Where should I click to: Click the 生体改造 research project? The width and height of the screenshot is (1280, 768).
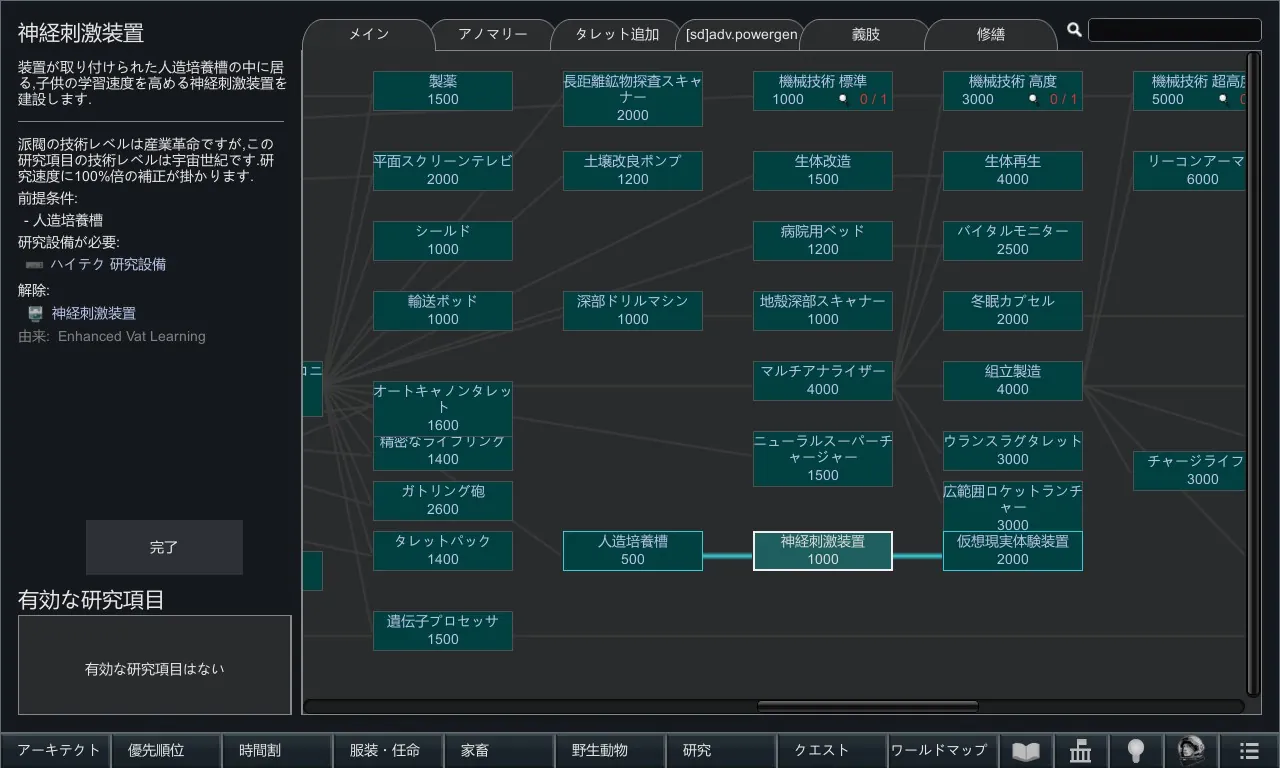(822, 171)
